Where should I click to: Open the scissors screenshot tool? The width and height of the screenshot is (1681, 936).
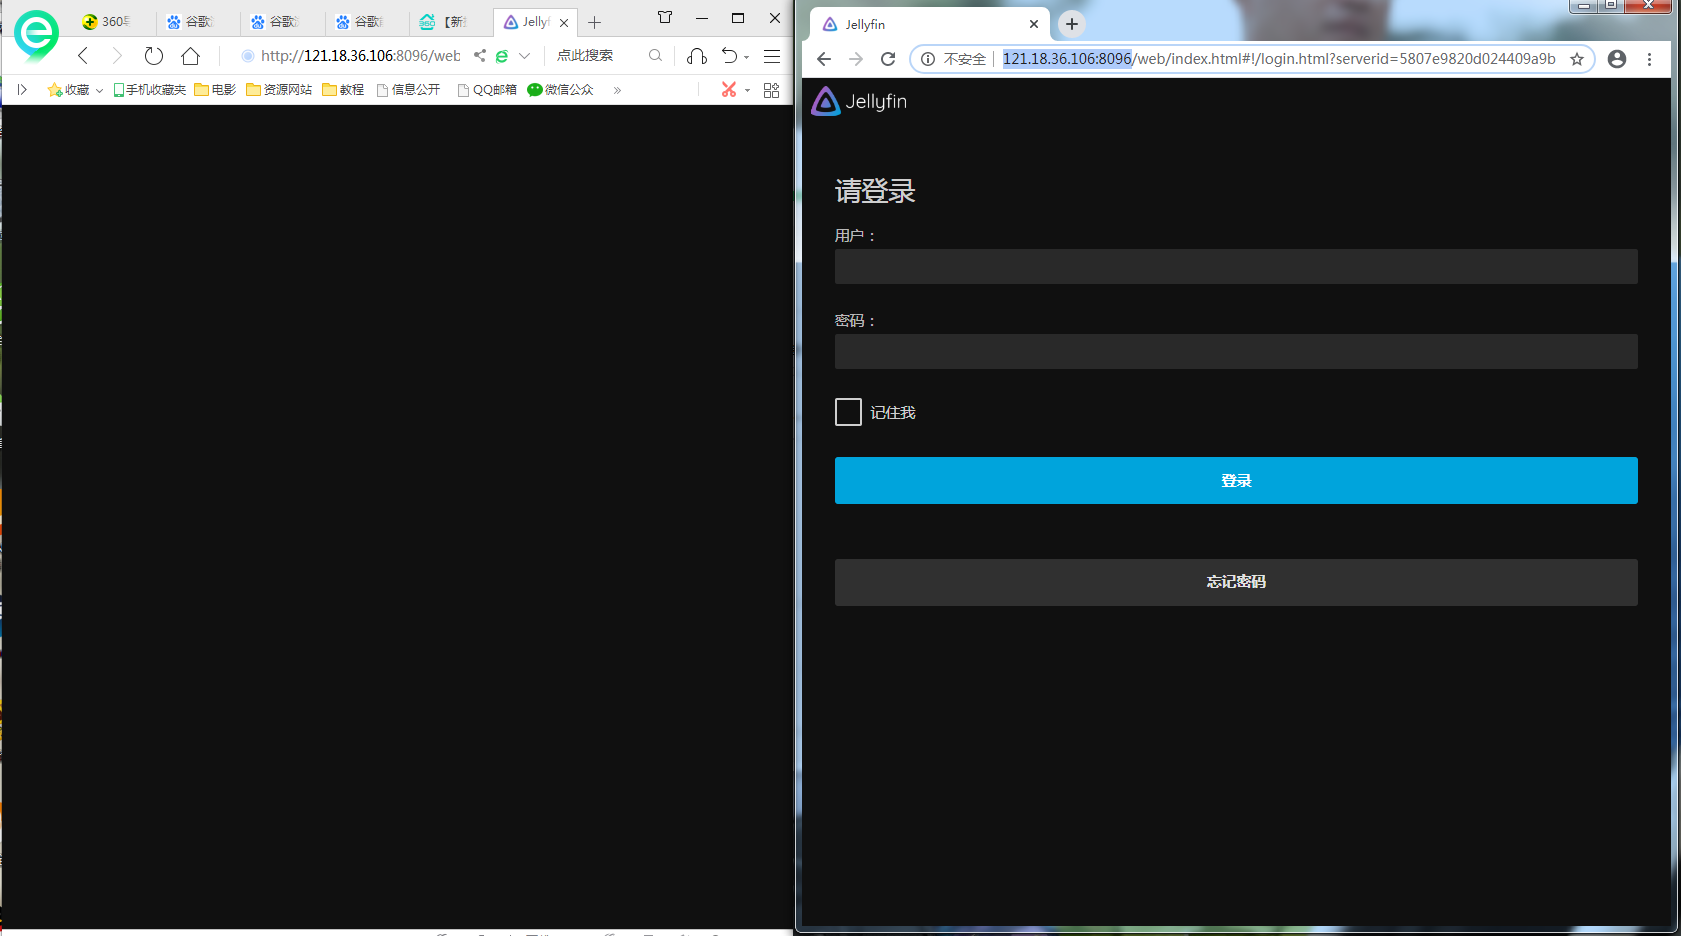729,90
